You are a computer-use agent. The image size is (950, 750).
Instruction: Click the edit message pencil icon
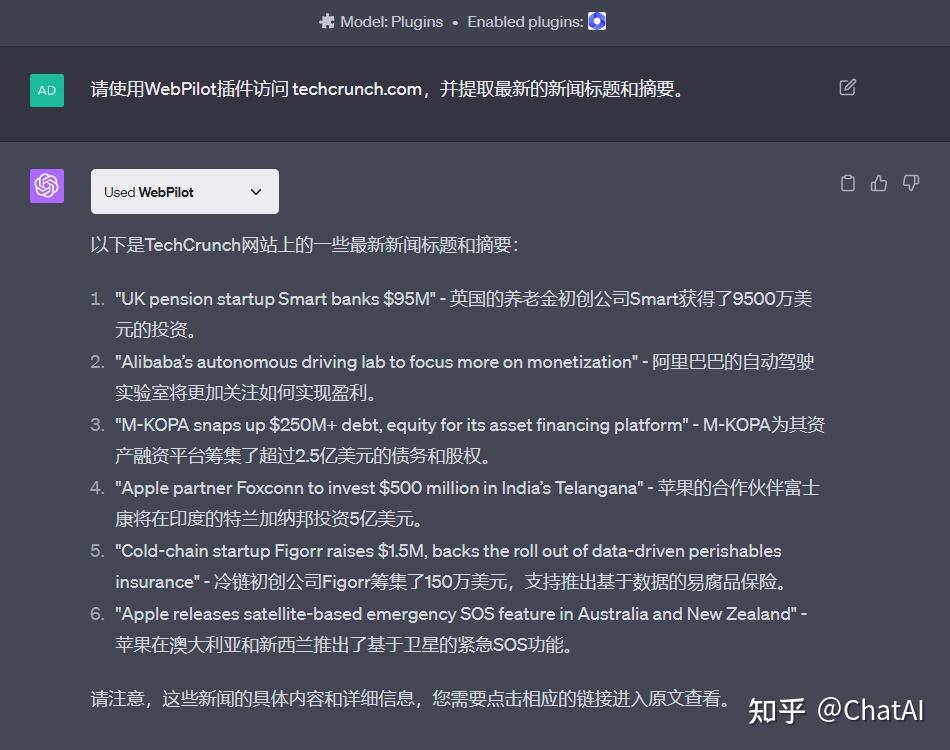click(847, 87)
